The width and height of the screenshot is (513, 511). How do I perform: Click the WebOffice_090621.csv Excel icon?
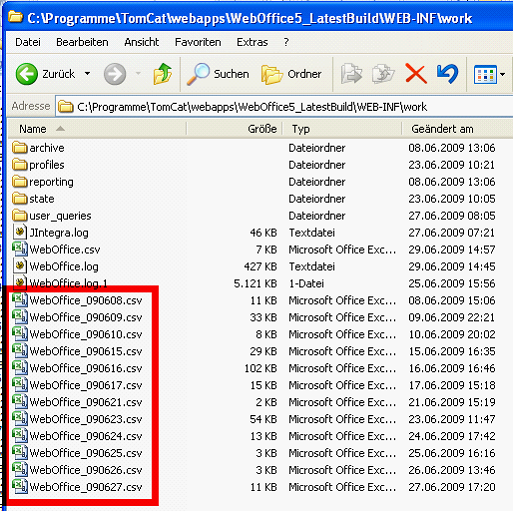point(20,401)
